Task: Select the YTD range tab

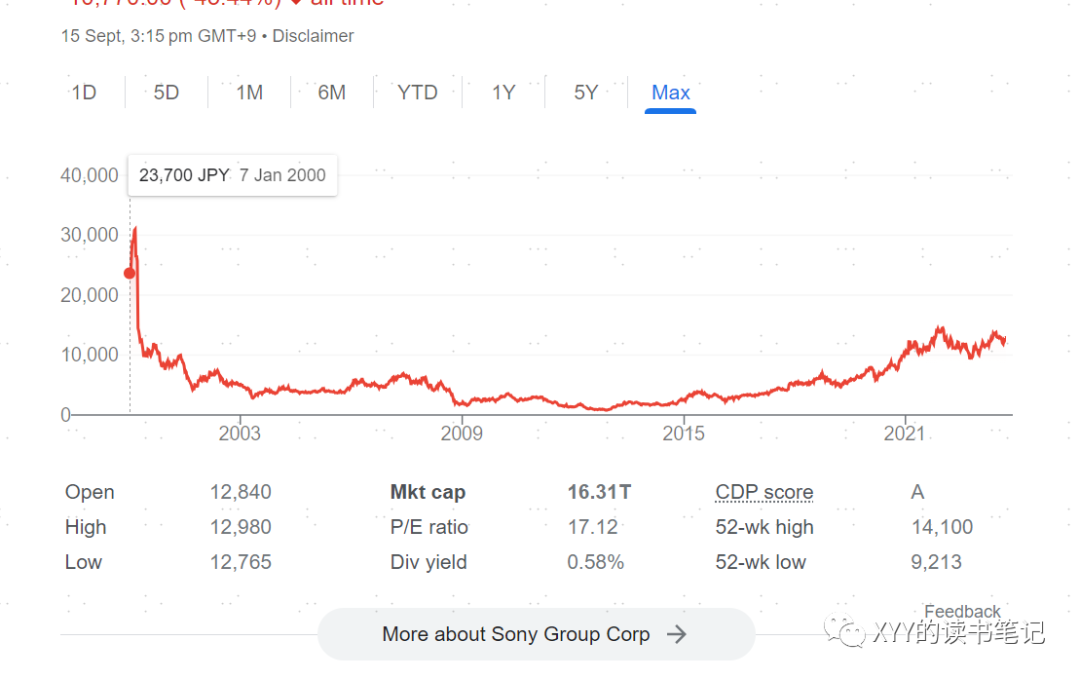Action: point(417,93)
